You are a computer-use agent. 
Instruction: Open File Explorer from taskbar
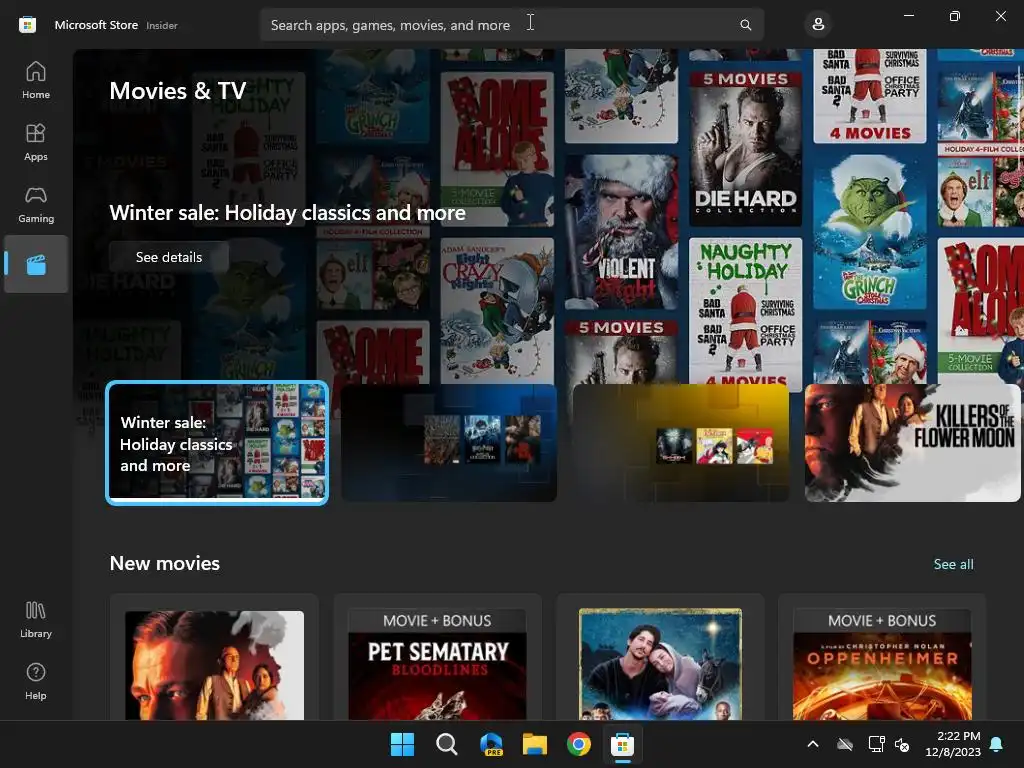(535, 744)
